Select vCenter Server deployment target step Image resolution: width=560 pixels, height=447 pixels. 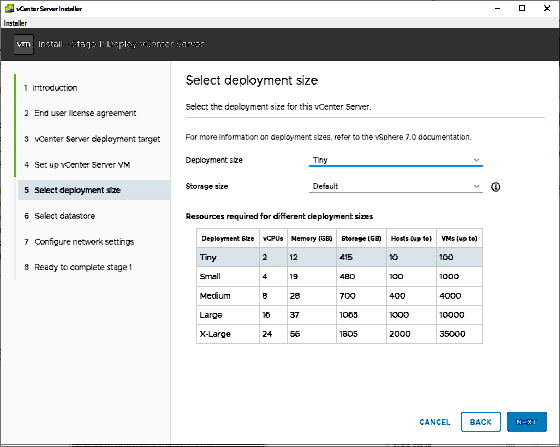[92, 139]
